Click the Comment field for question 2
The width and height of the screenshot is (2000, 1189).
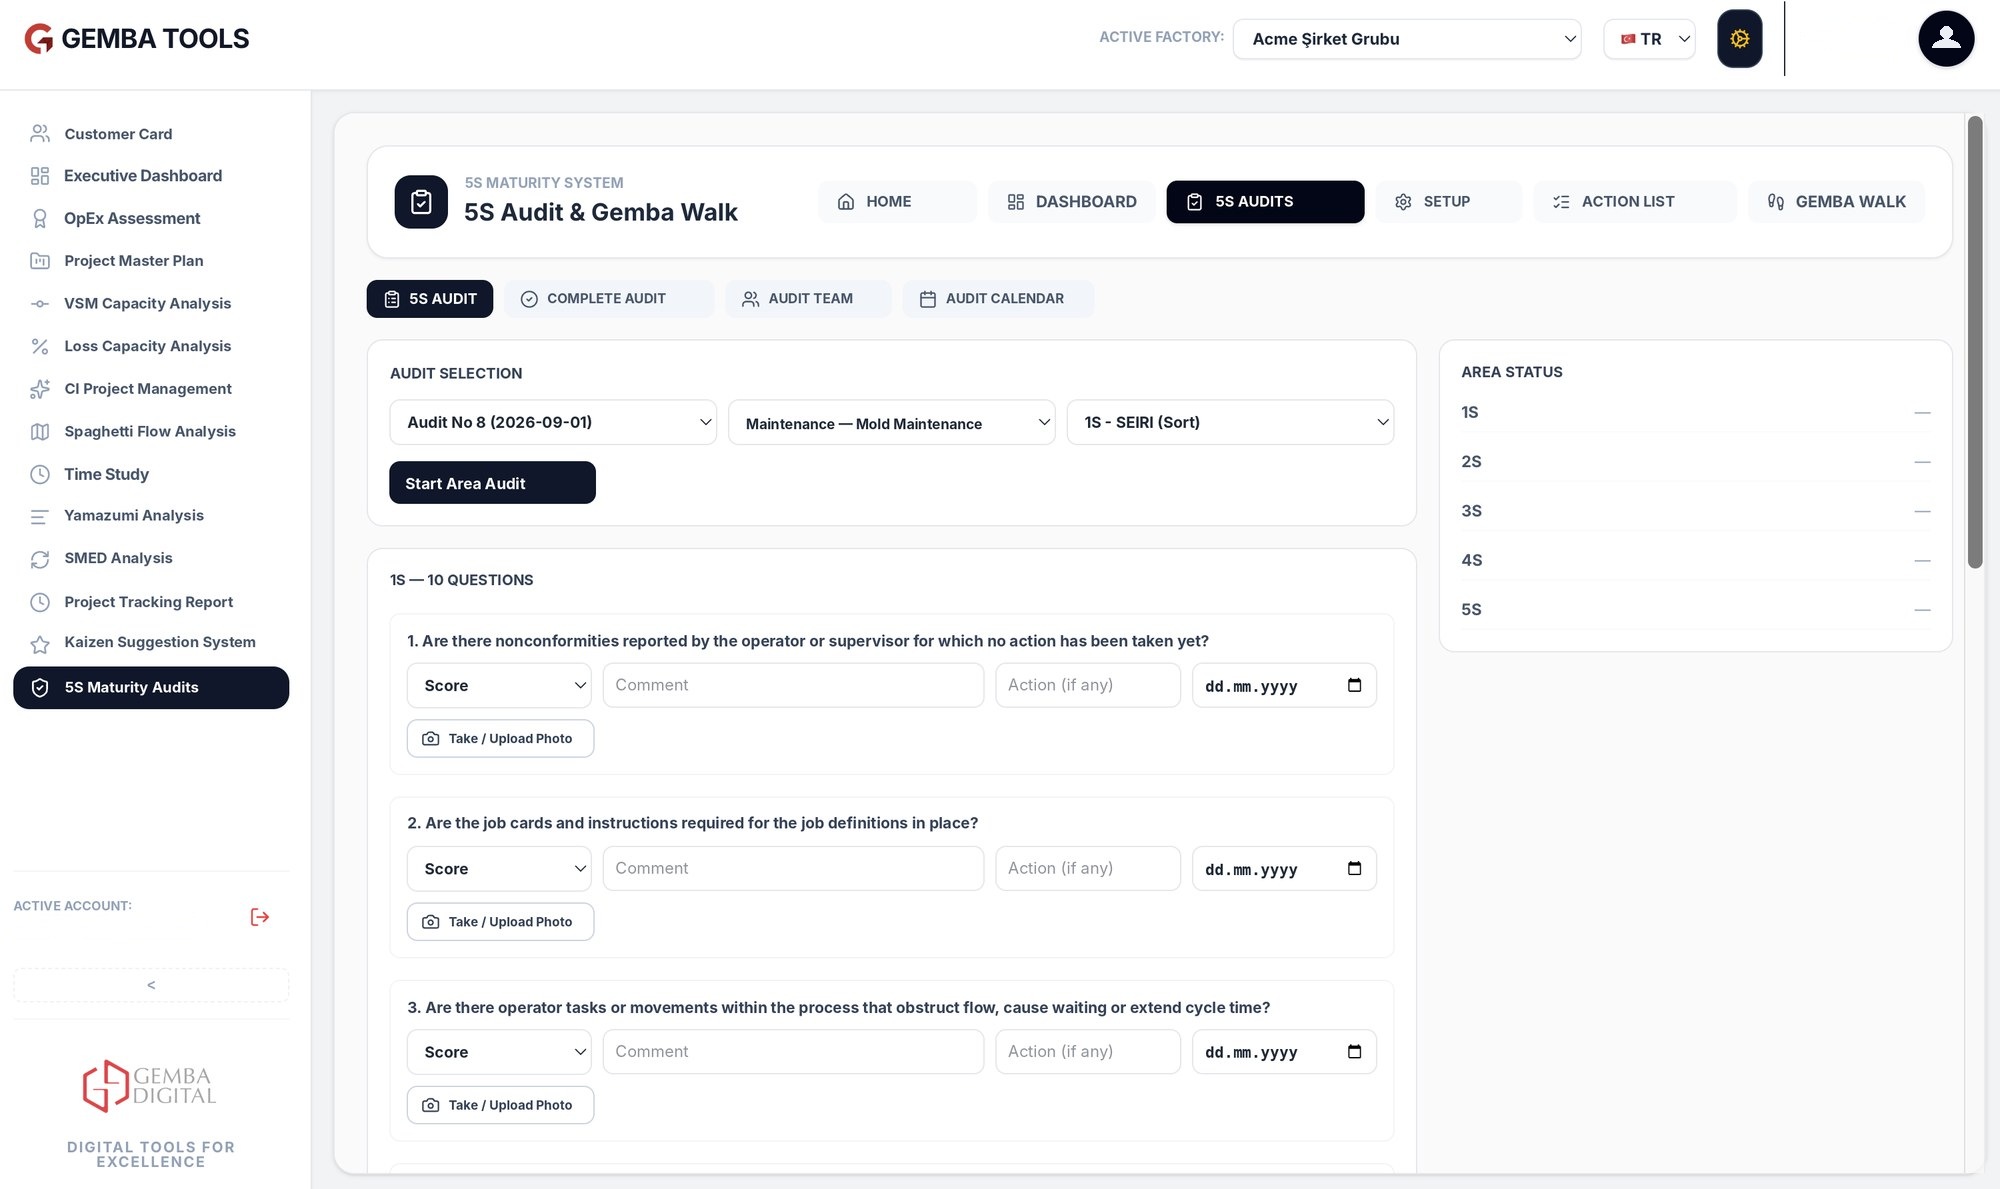tap(793, 868)
